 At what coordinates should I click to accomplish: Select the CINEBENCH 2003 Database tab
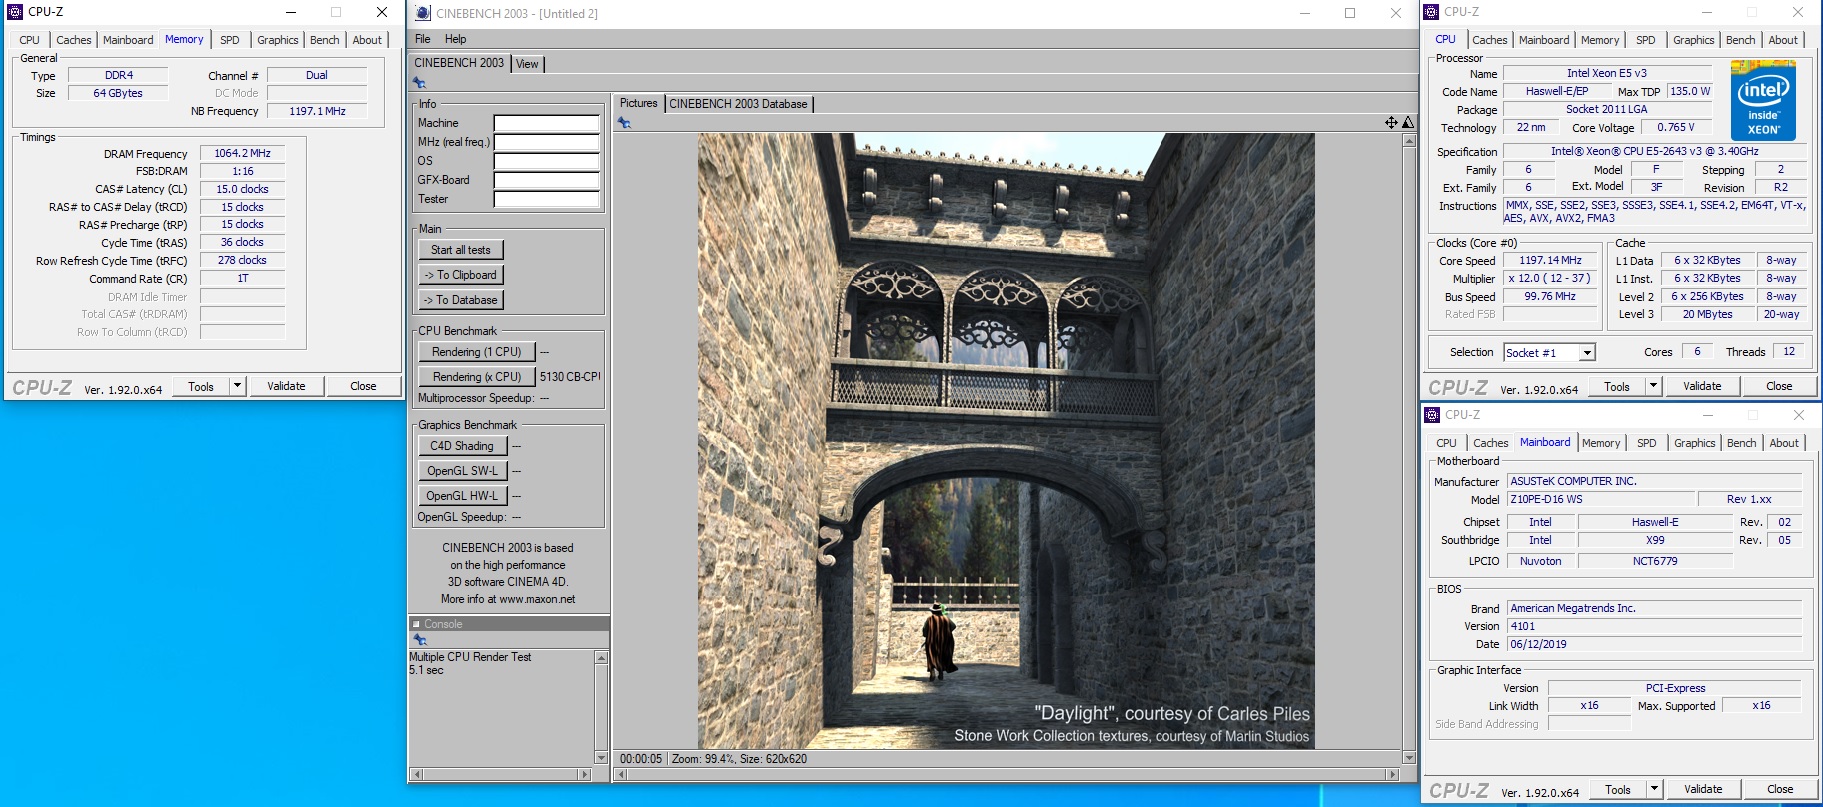(738, 104)
